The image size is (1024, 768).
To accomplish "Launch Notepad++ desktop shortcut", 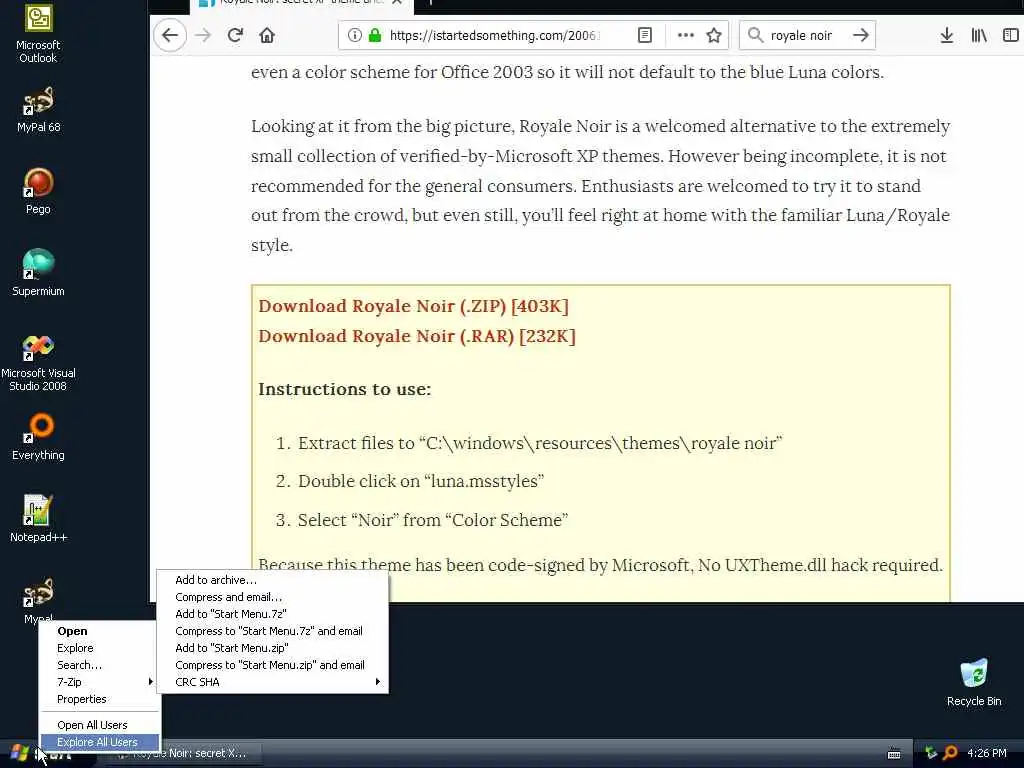I will (x=38, y=519).
